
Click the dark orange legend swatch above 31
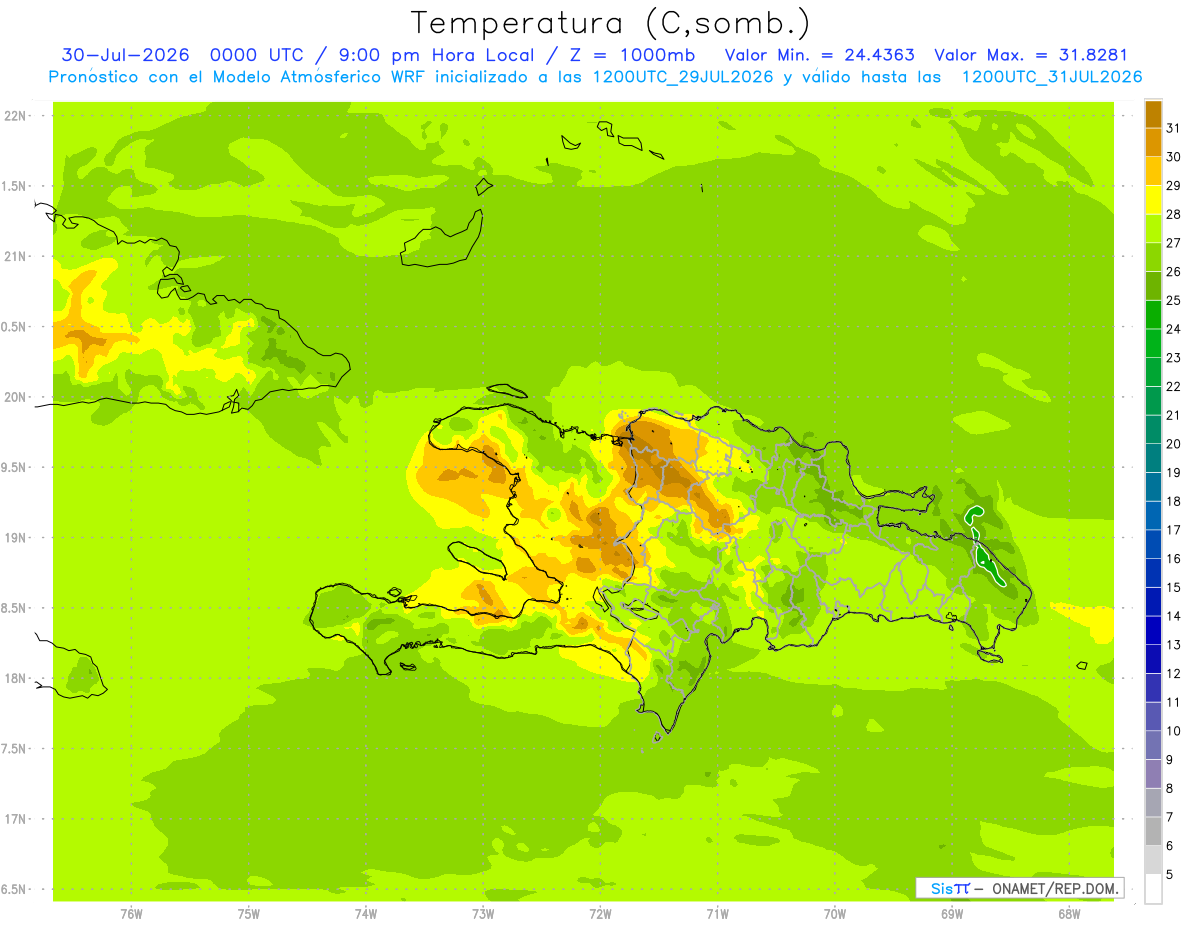tap(1153, 113)
